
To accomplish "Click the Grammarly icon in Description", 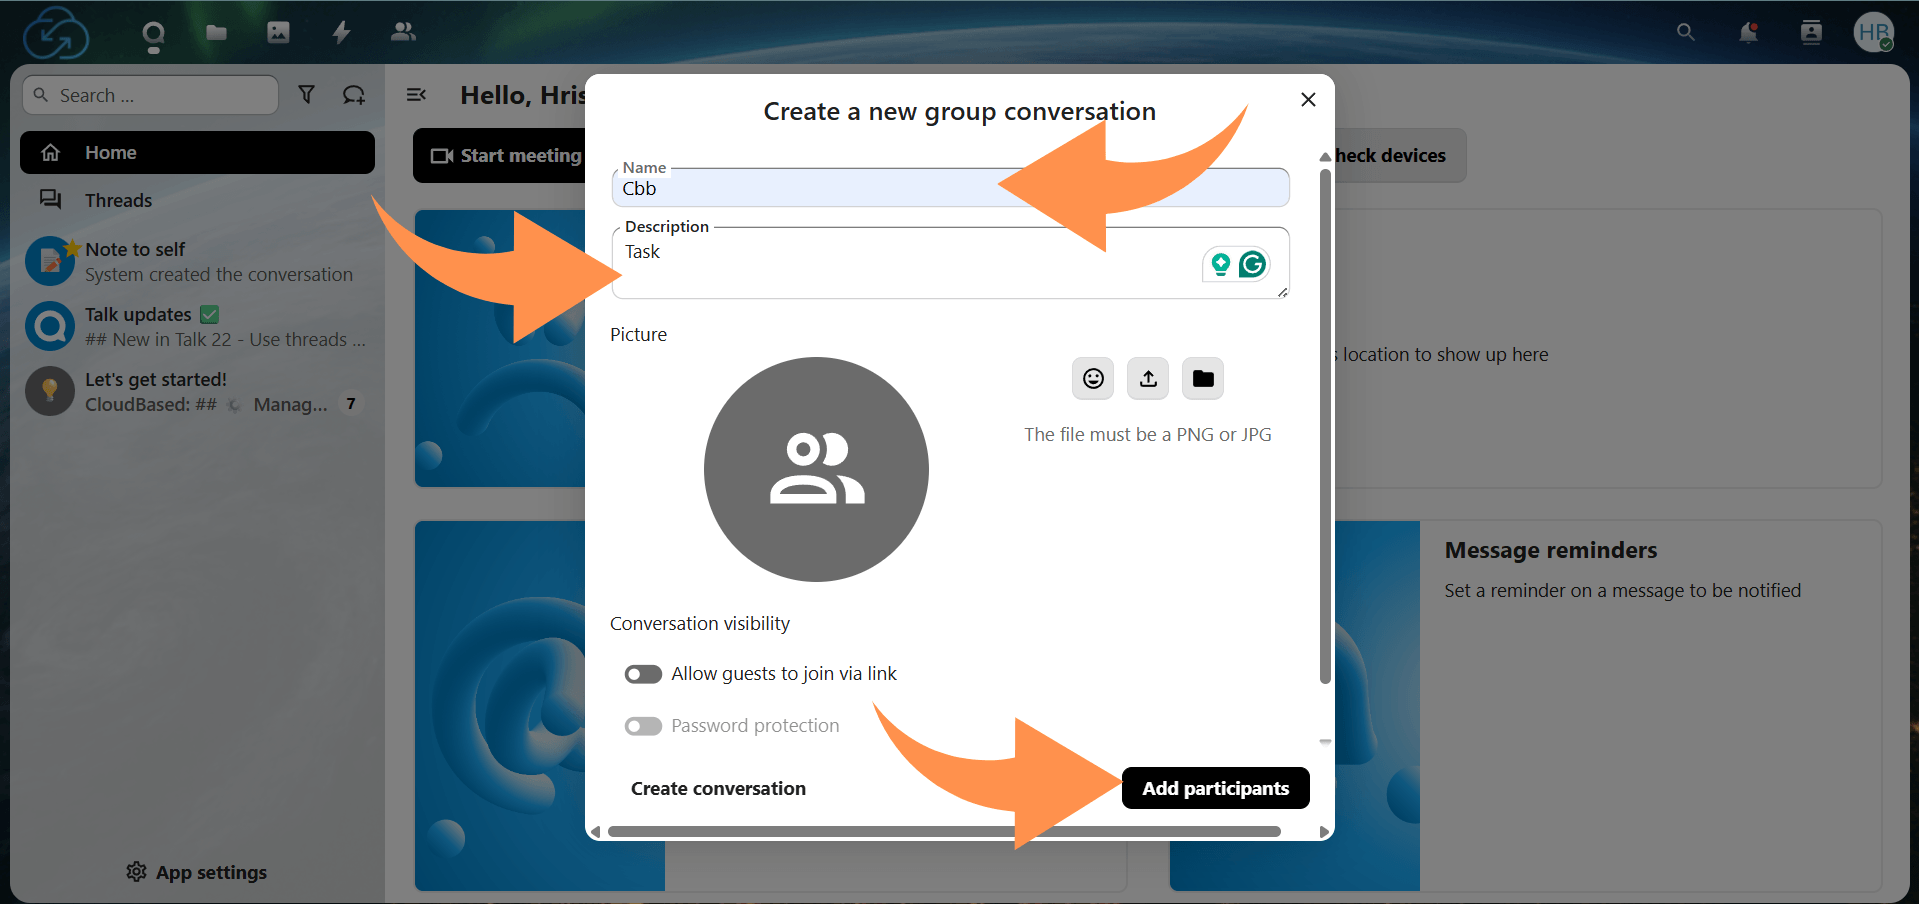I will point(1252,264).
